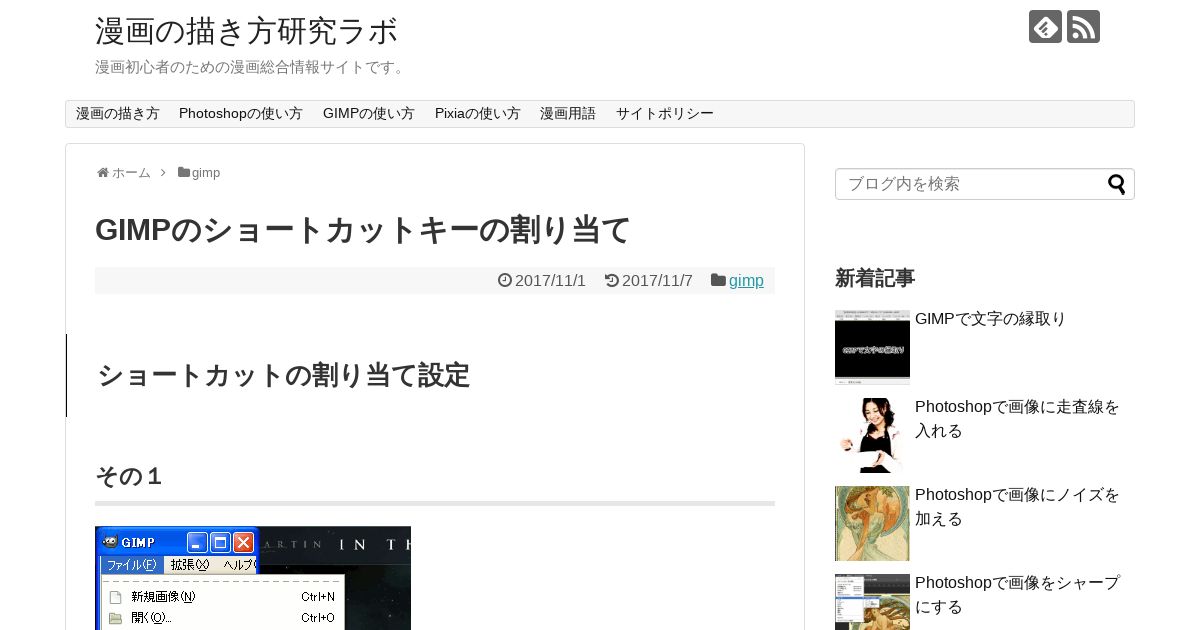Click the clock icon next to 2017/11/1
Viewport: 1200px width, 630px height.
coord(505,281)
